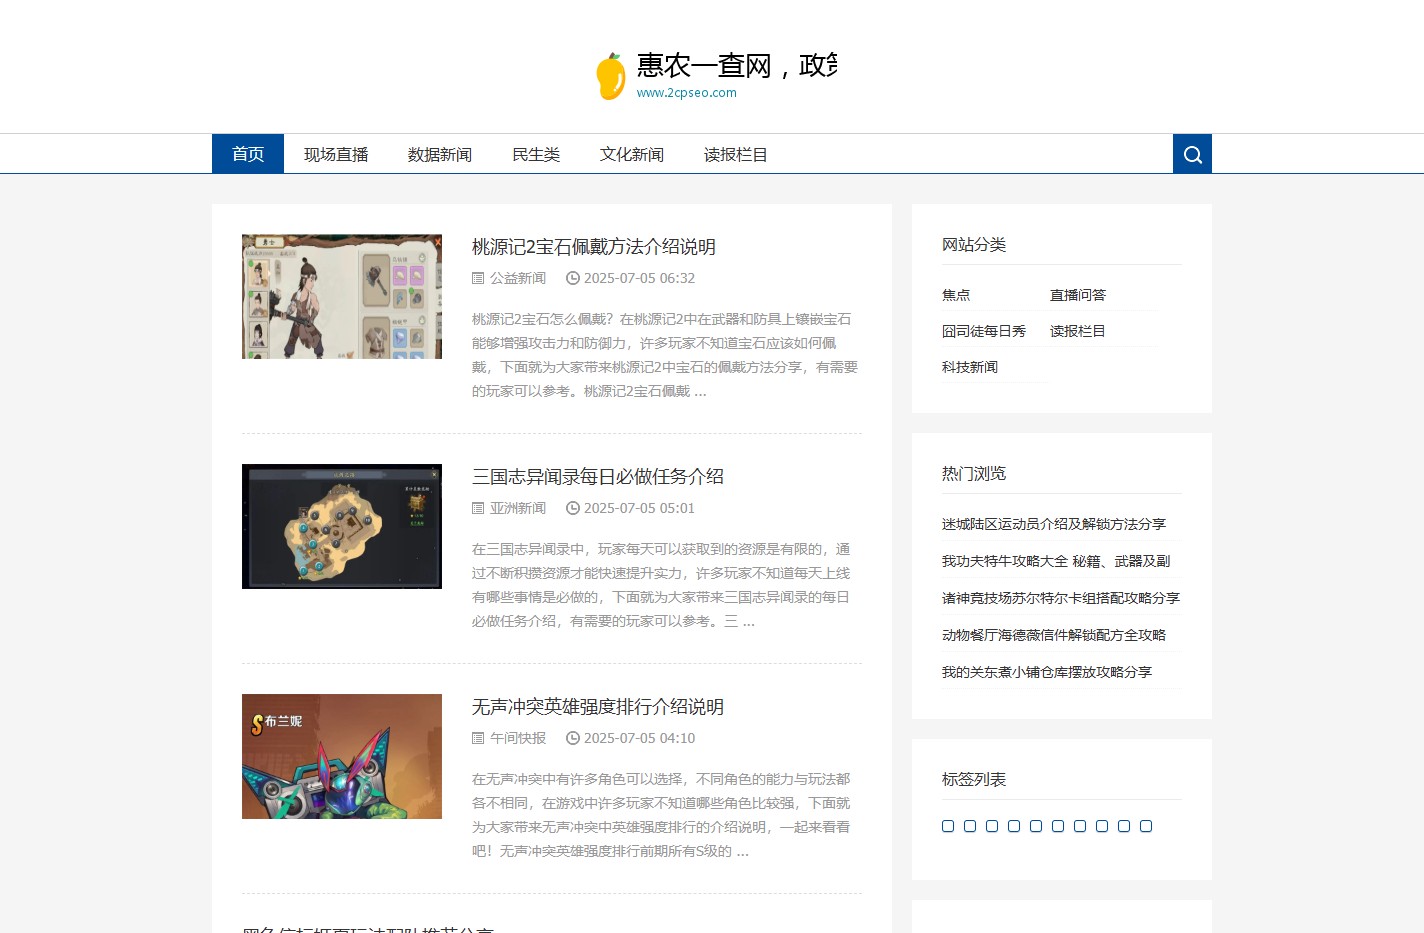Screen dimensions: 1424x933
Task: Click the search magnifier icon button
Action: click(x=1192, y=154)
